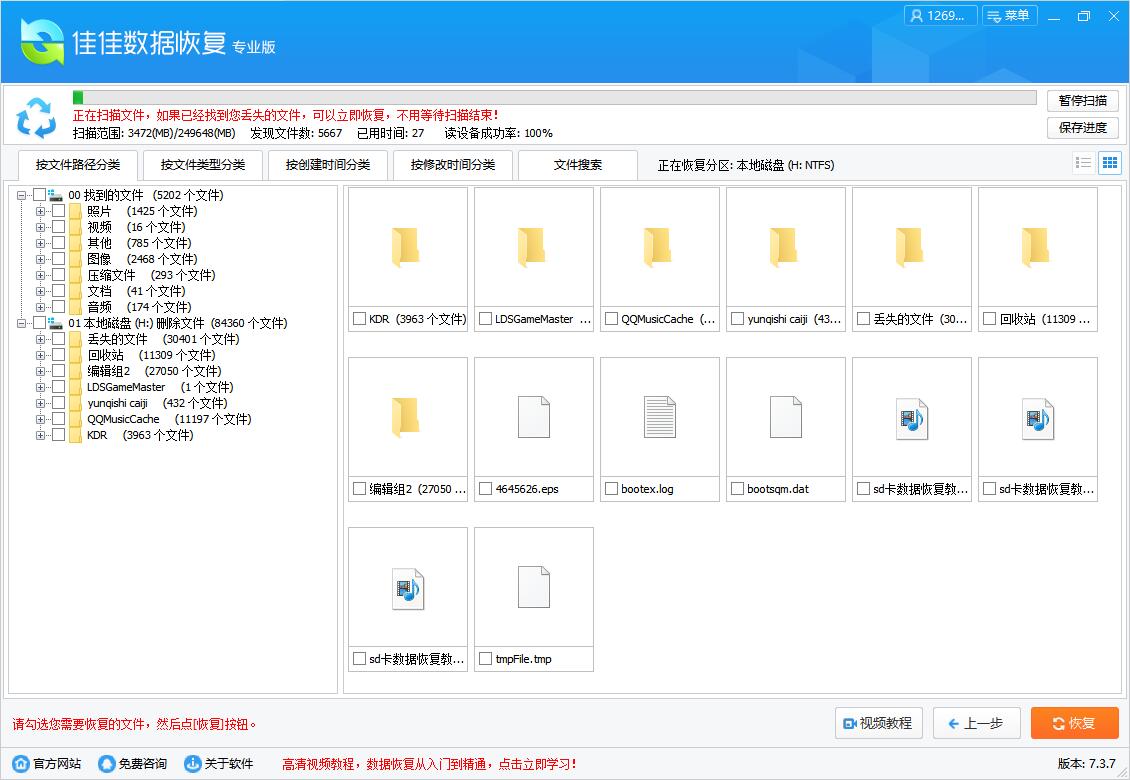Click the 暂停扫描 button
1130x780 pixels.
[x=1082, y=100]
